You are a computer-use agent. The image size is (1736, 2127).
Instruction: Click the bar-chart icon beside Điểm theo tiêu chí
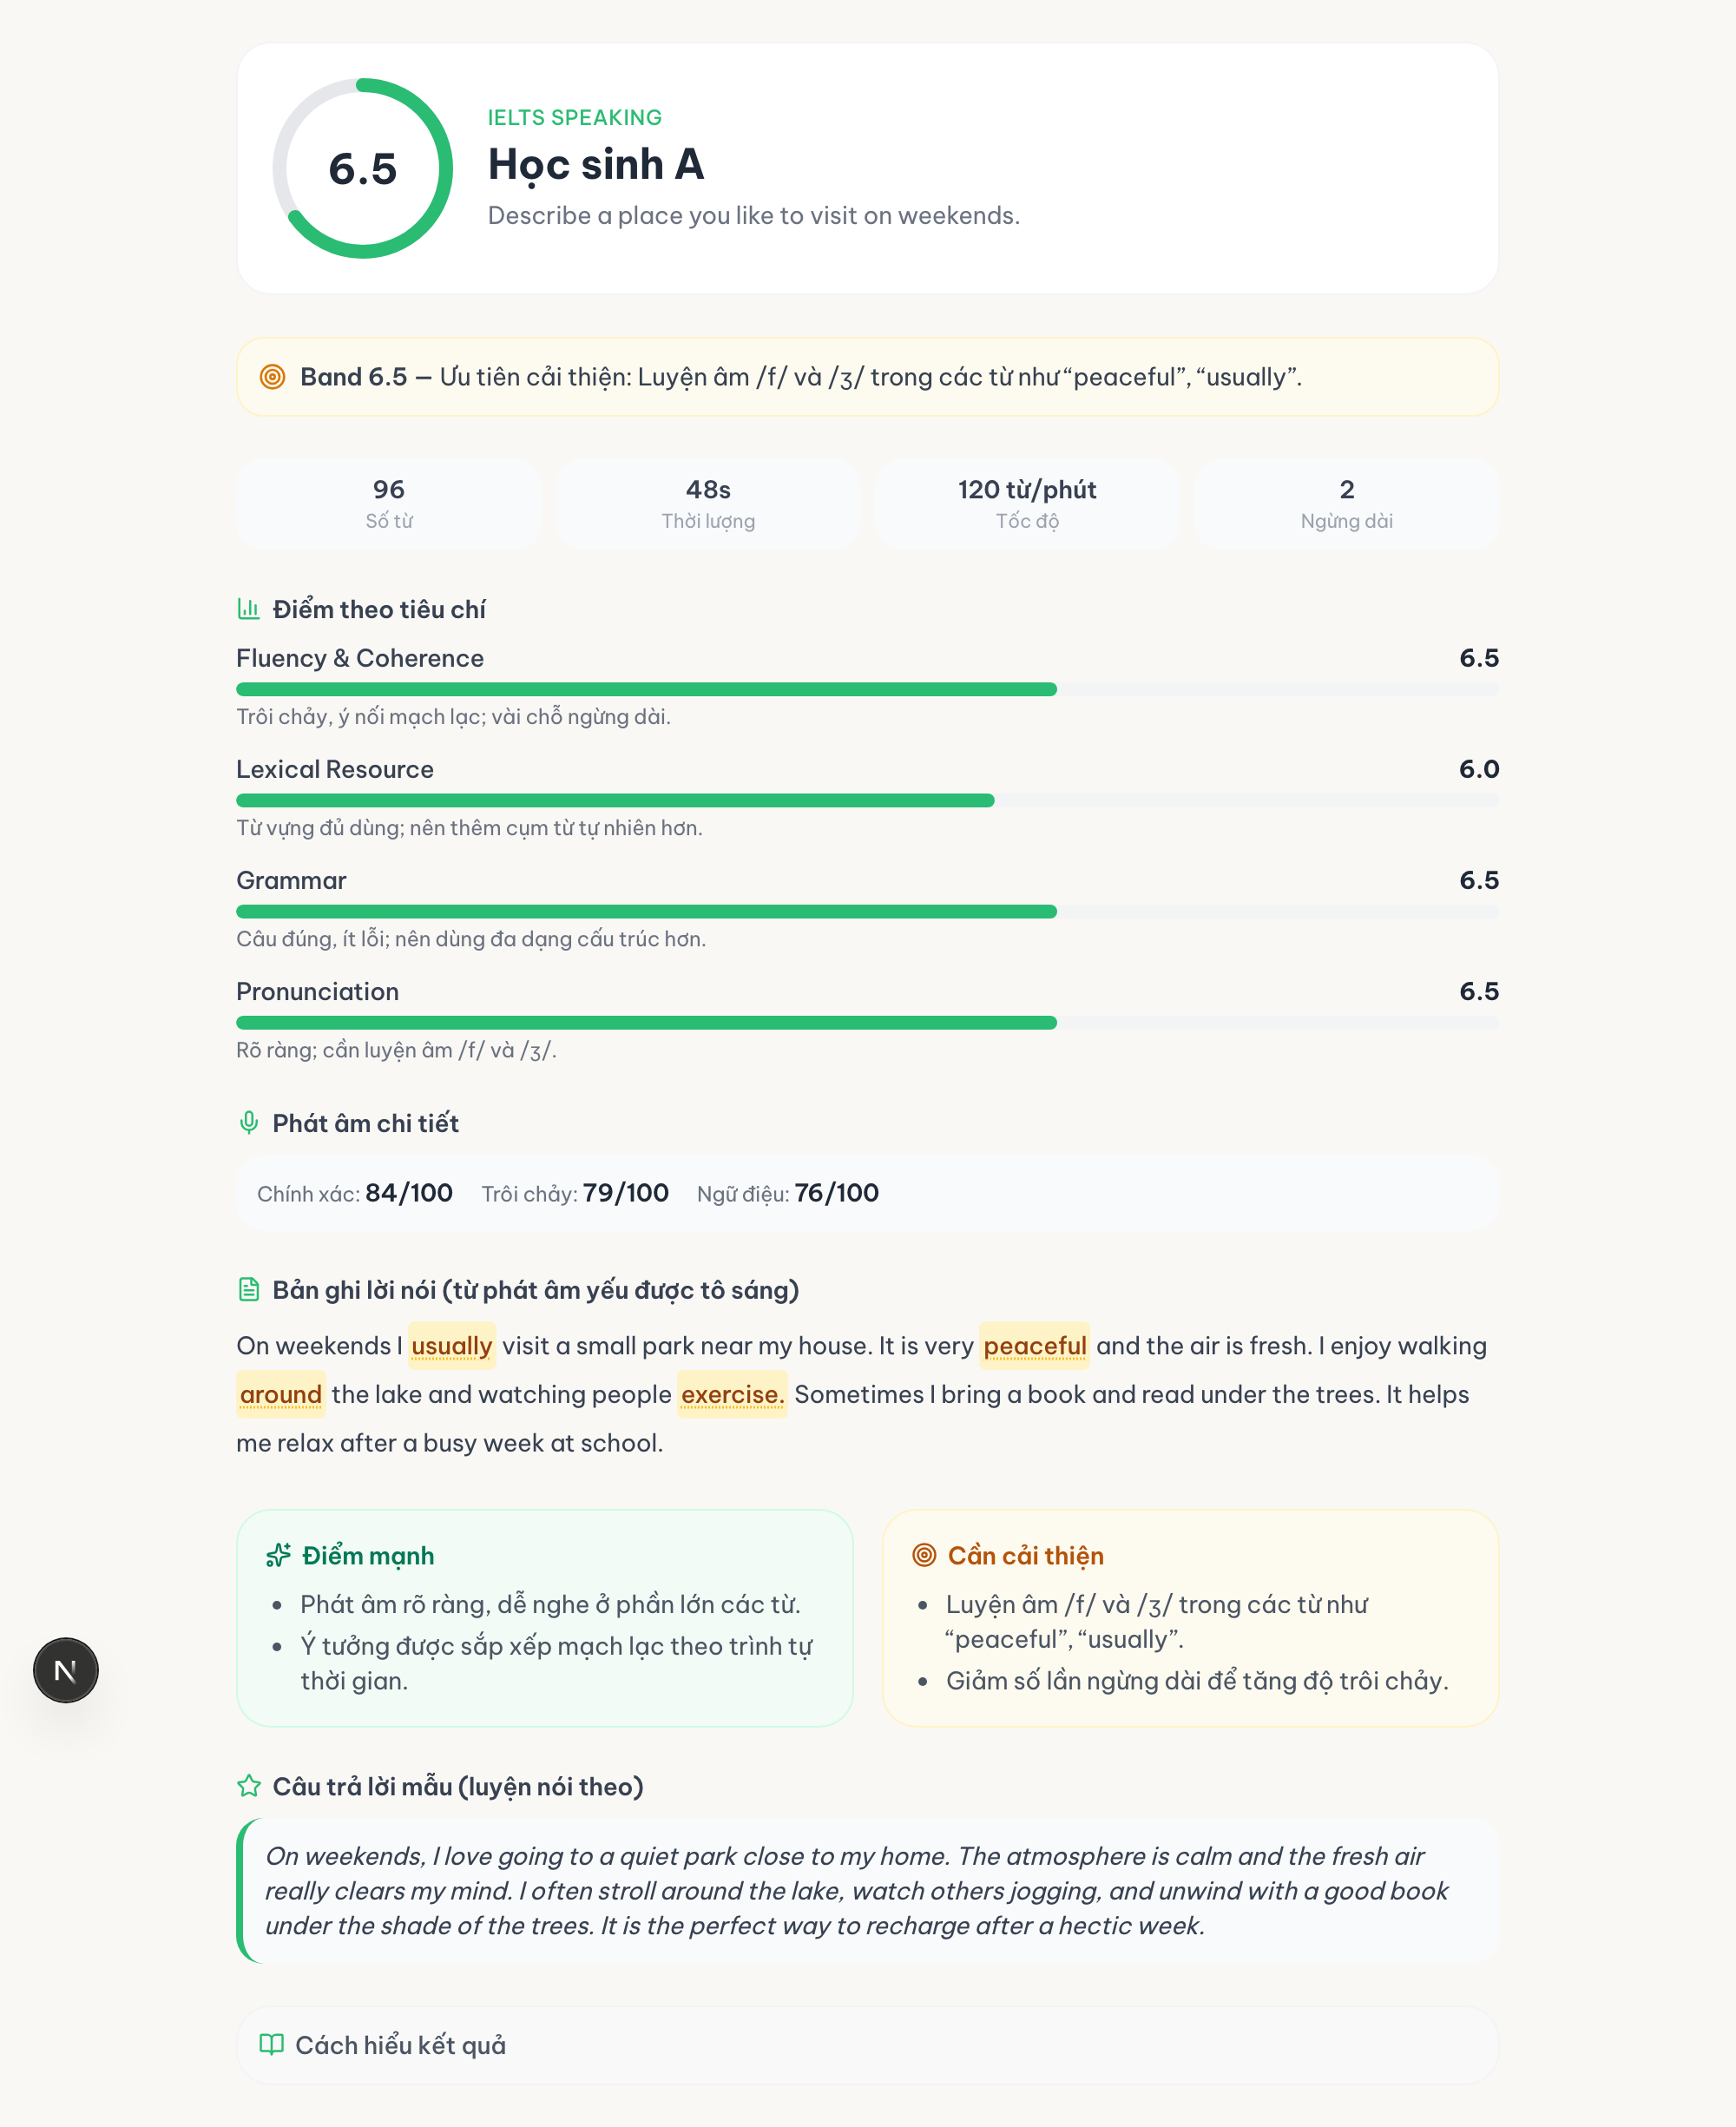pyautogui.click(x=248, y=608)
